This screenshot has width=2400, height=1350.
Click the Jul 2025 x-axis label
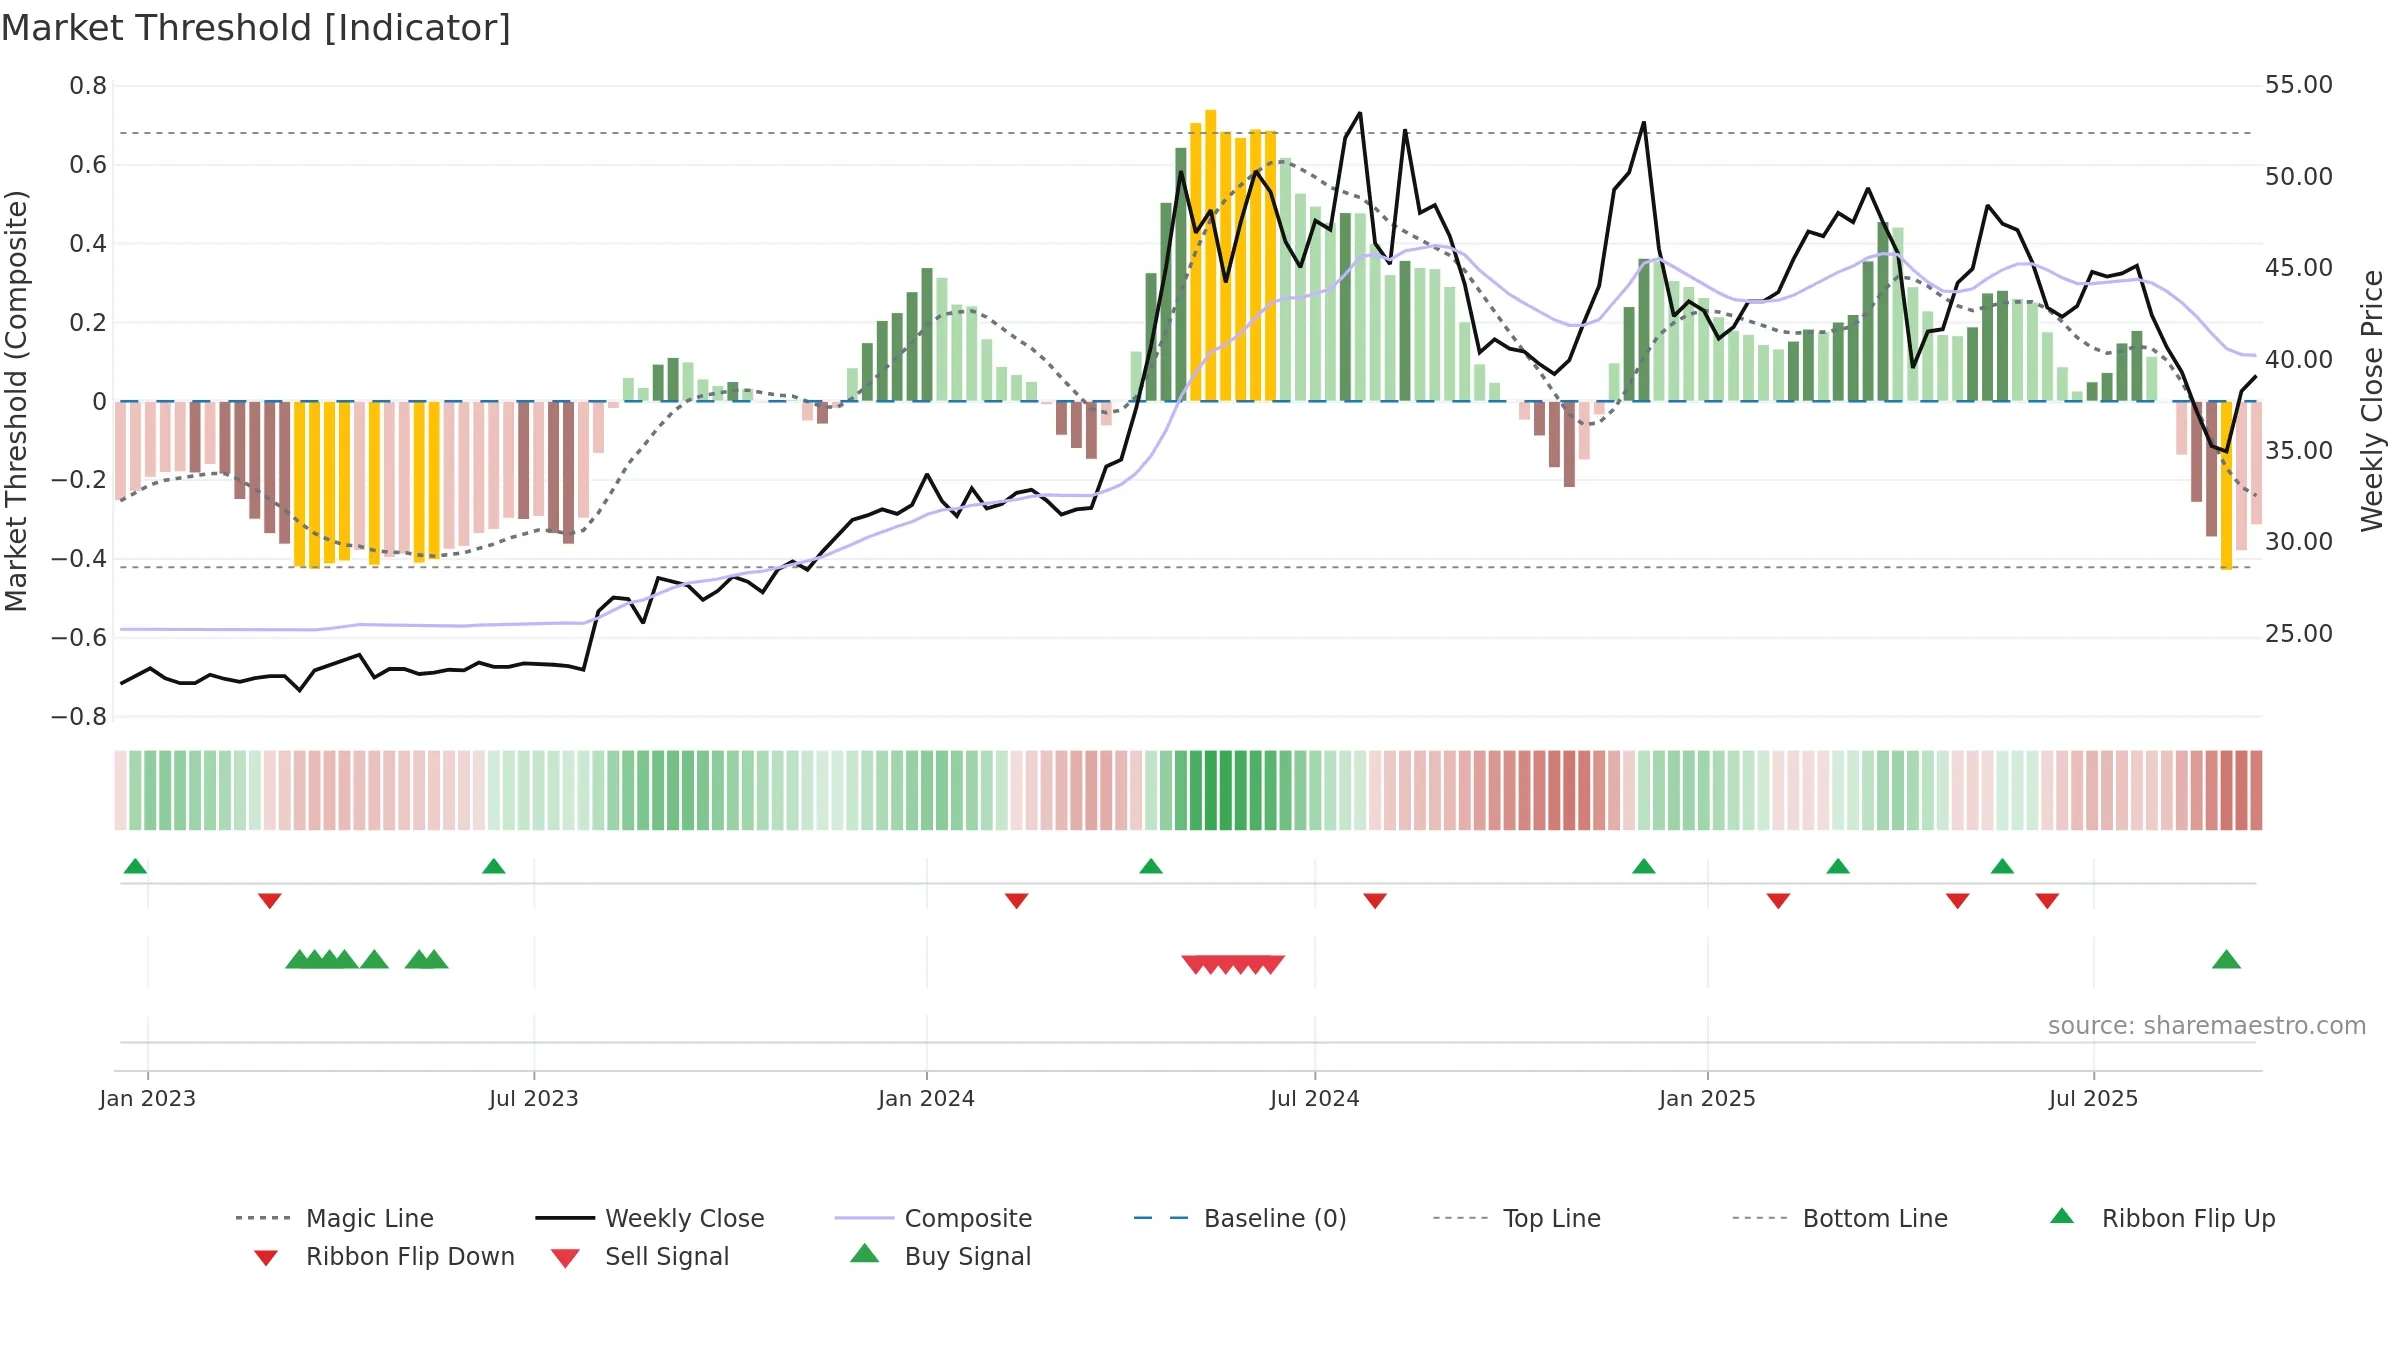coord(2094,1098)
